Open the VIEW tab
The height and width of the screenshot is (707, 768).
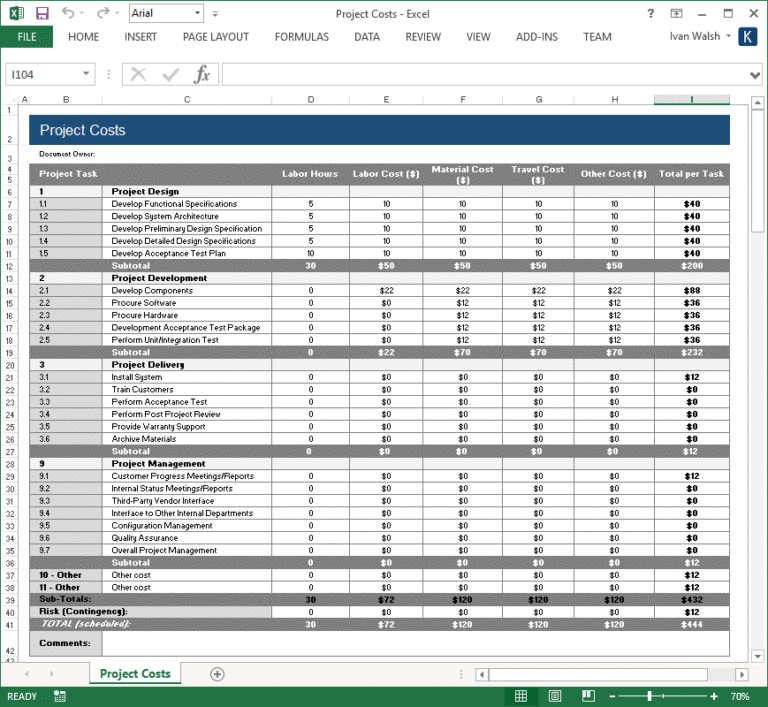point(478,37)
